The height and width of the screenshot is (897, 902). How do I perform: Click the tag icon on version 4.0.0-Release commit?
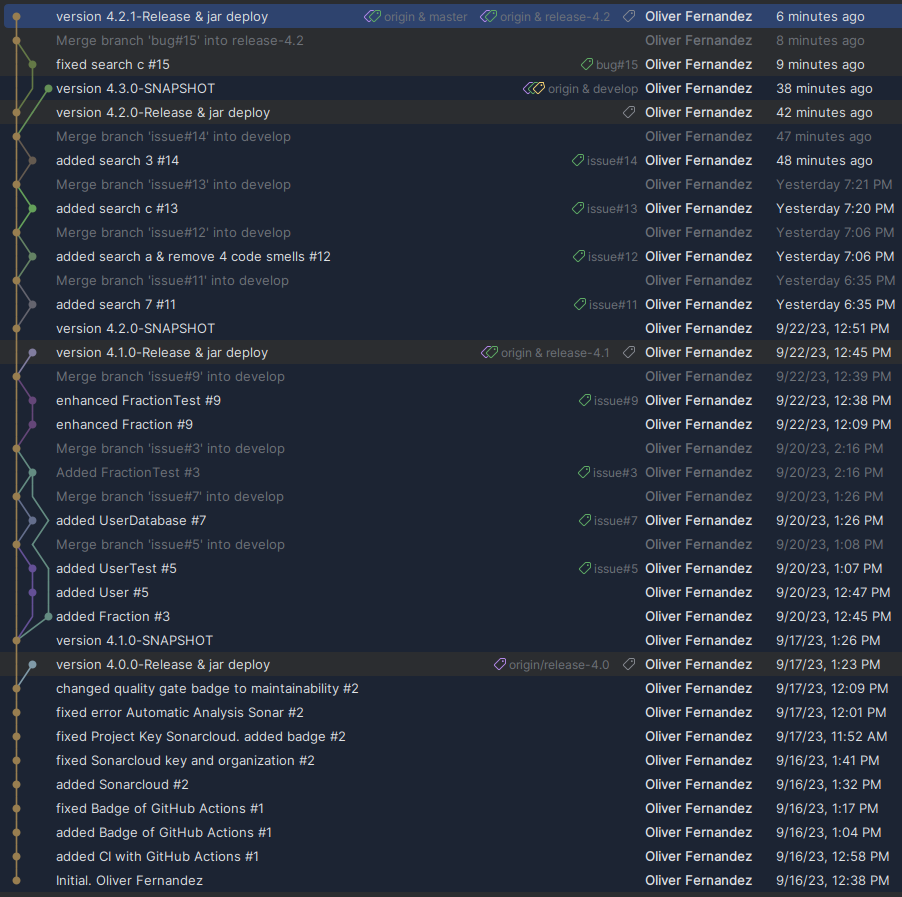pos(628,664)
